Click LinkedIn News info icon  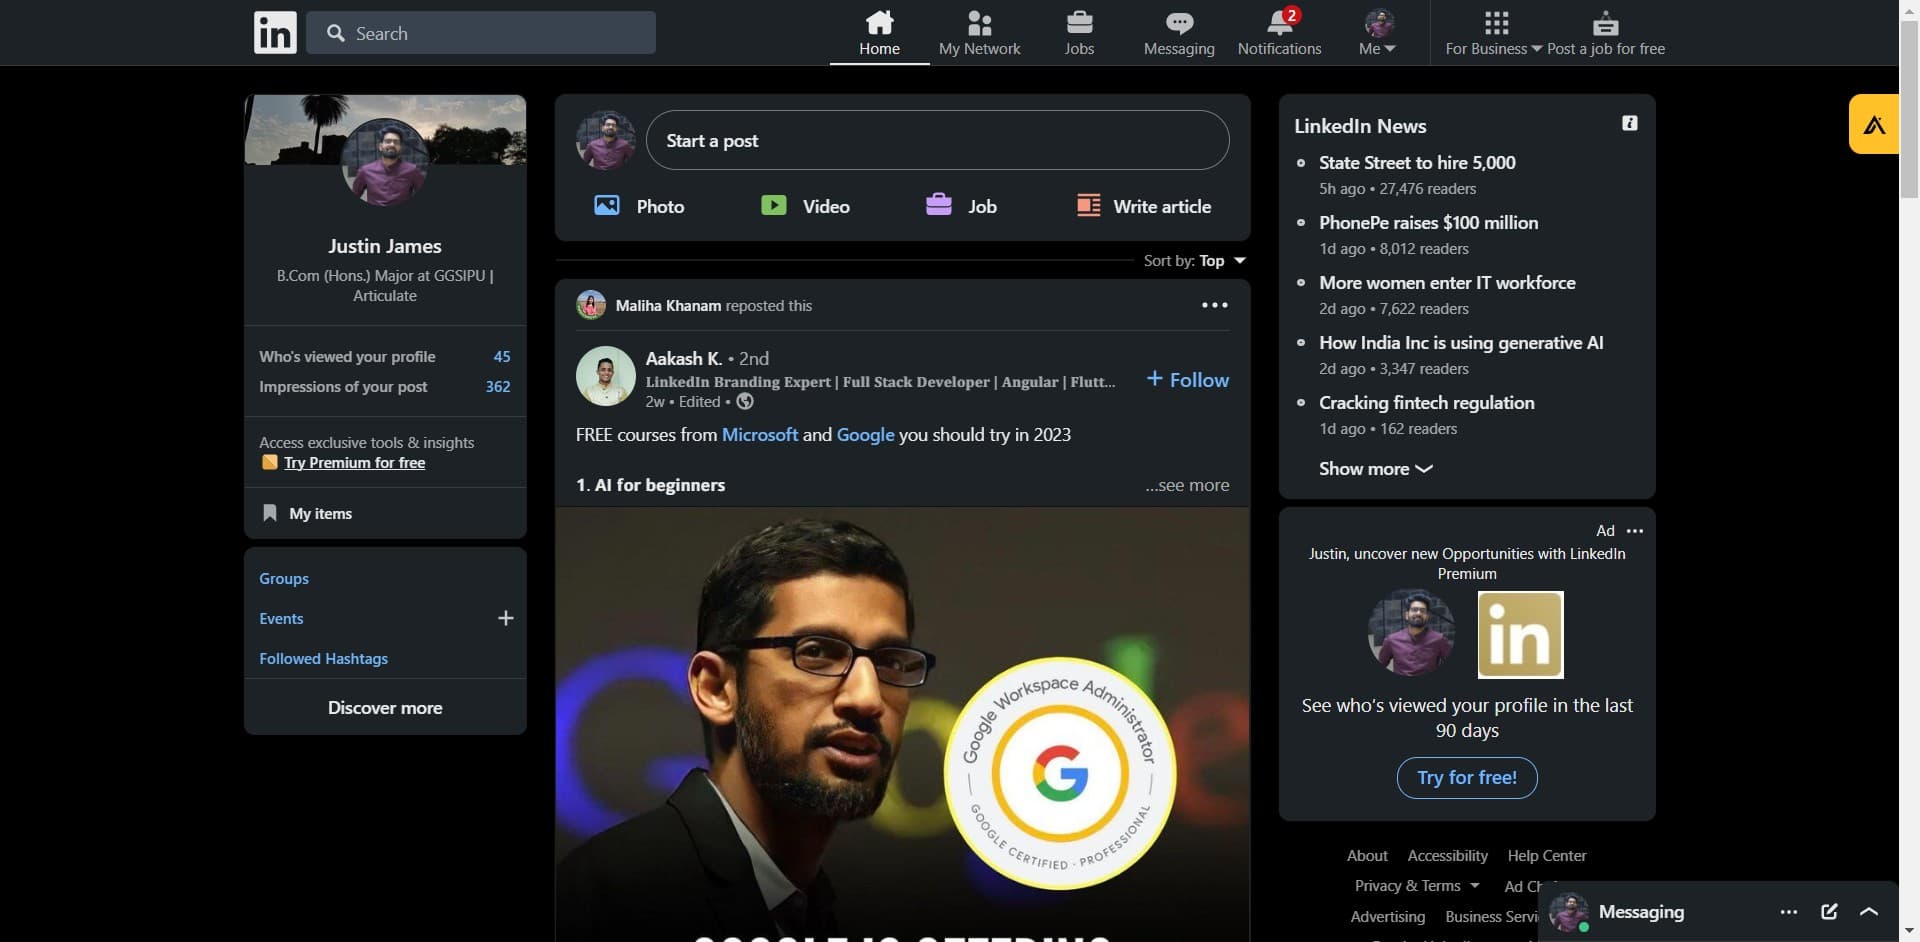[x=1630, y=123]
